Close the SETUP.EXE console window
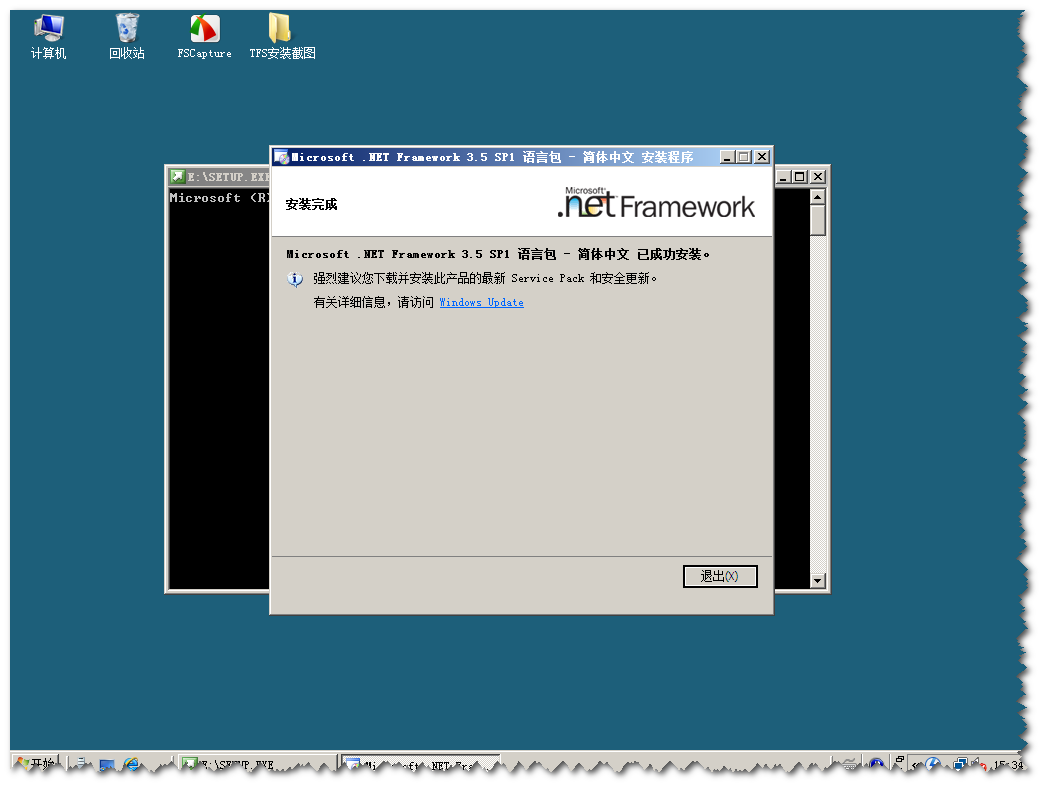The height and width of the screenshot is (789, 1045). click(x=818, y=177)
